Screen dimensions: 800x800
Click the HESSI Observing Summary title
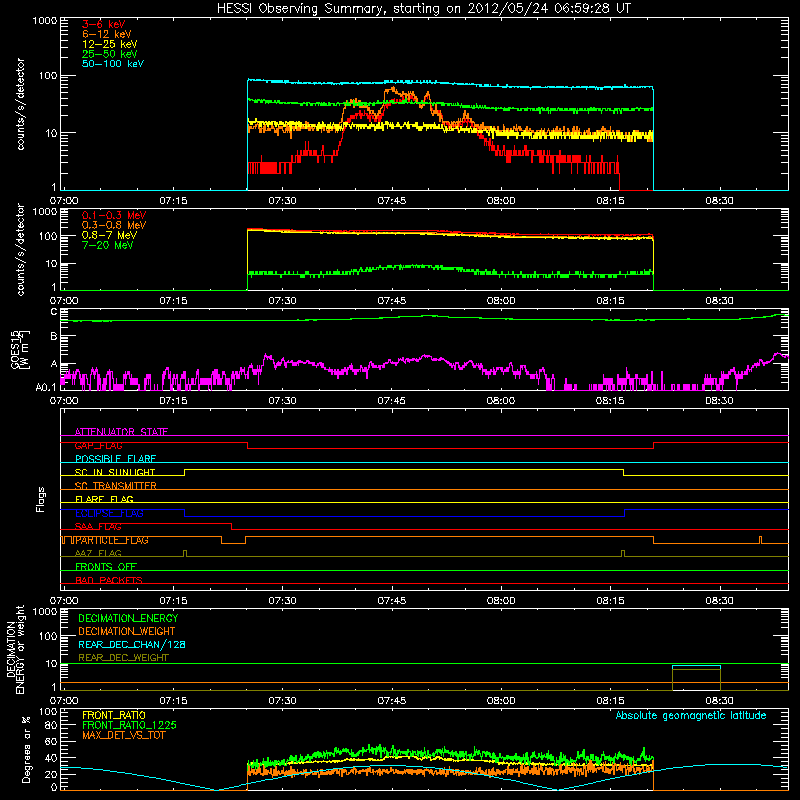(423, 9)
